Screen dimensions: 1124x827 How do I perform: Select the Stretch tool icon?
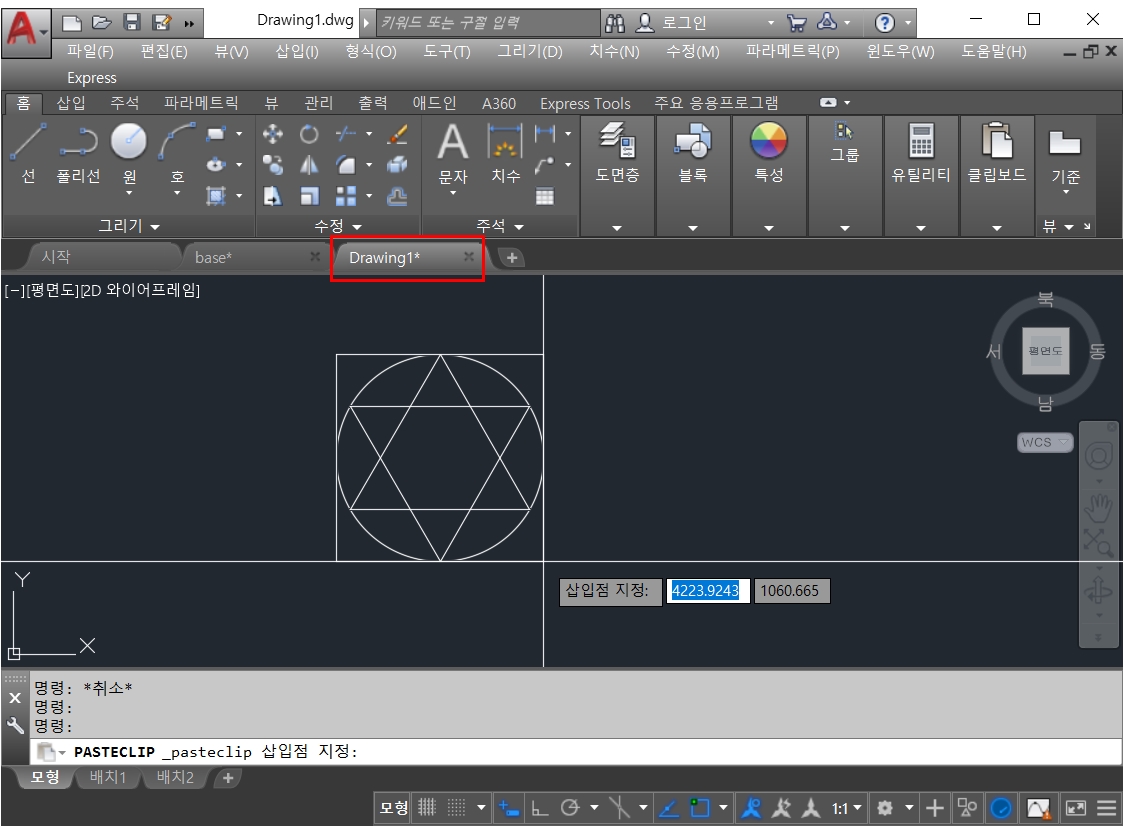272,196
